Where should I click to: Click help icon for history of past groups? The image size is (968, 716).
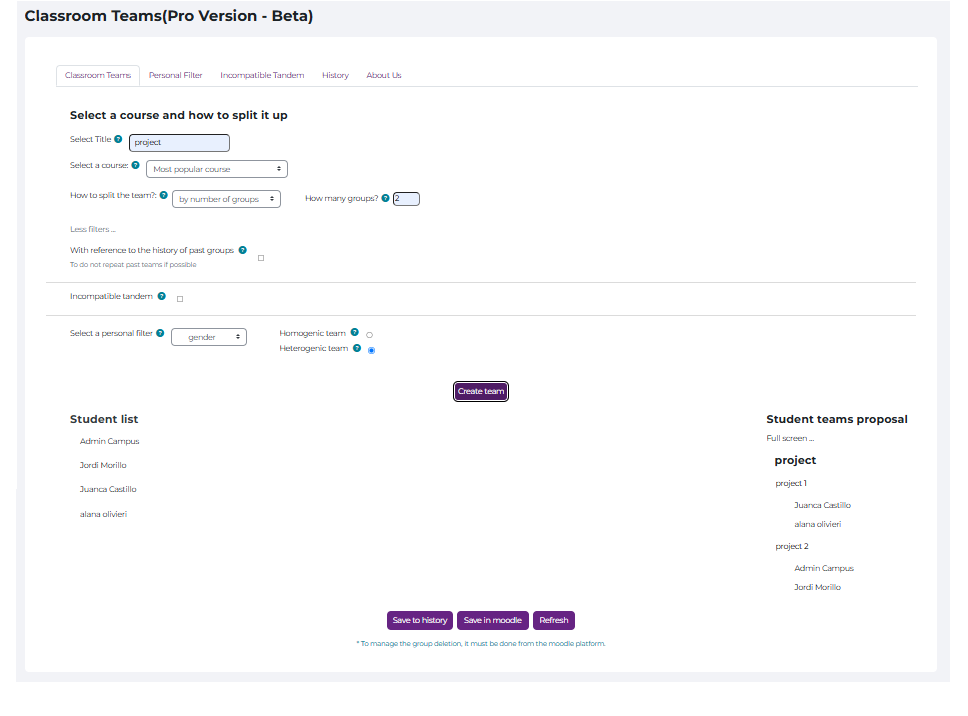[242, 250]
